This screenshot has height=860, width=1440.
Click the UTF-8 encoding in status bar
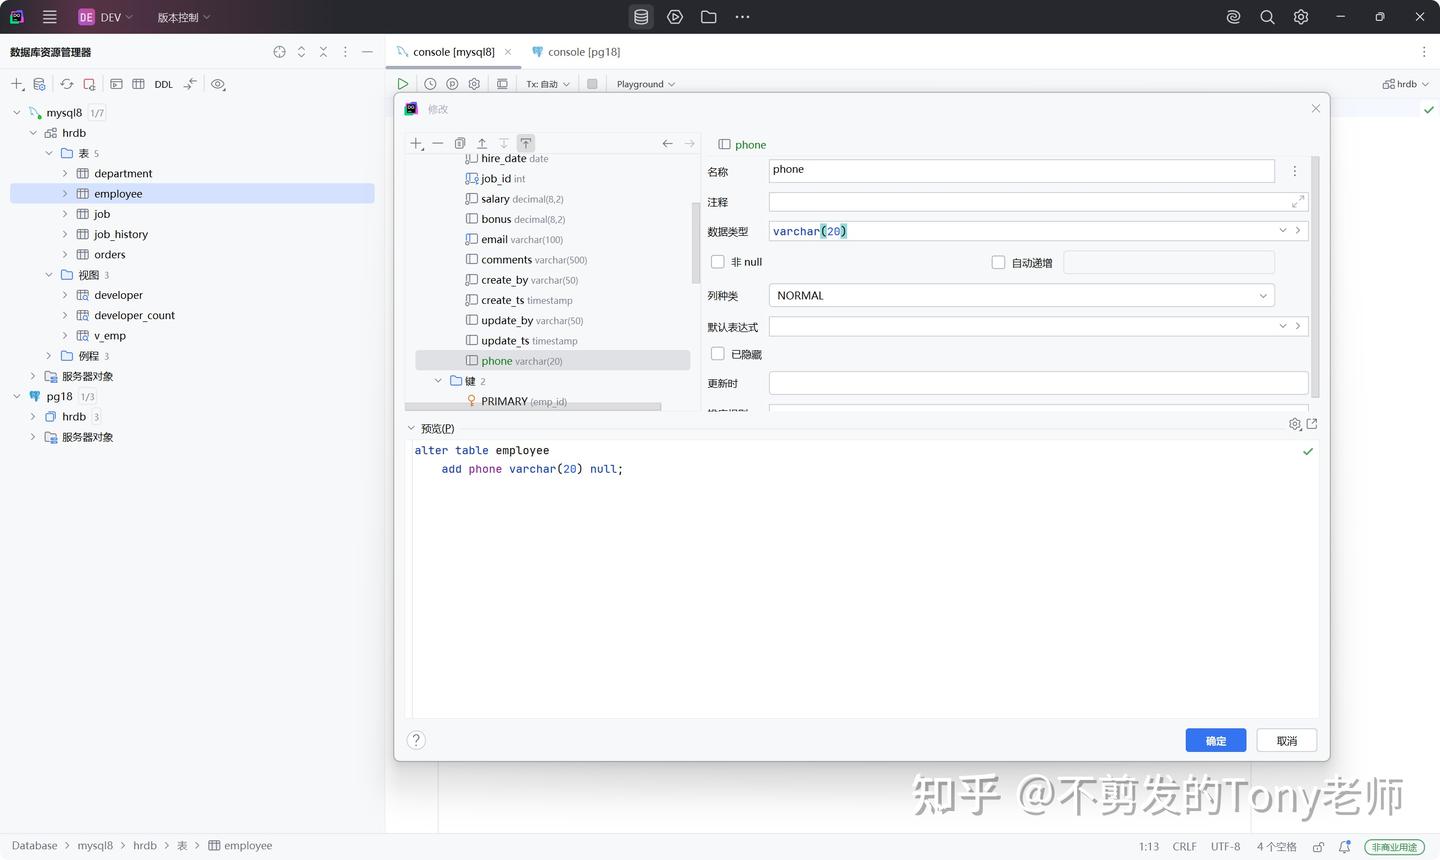1225,847
